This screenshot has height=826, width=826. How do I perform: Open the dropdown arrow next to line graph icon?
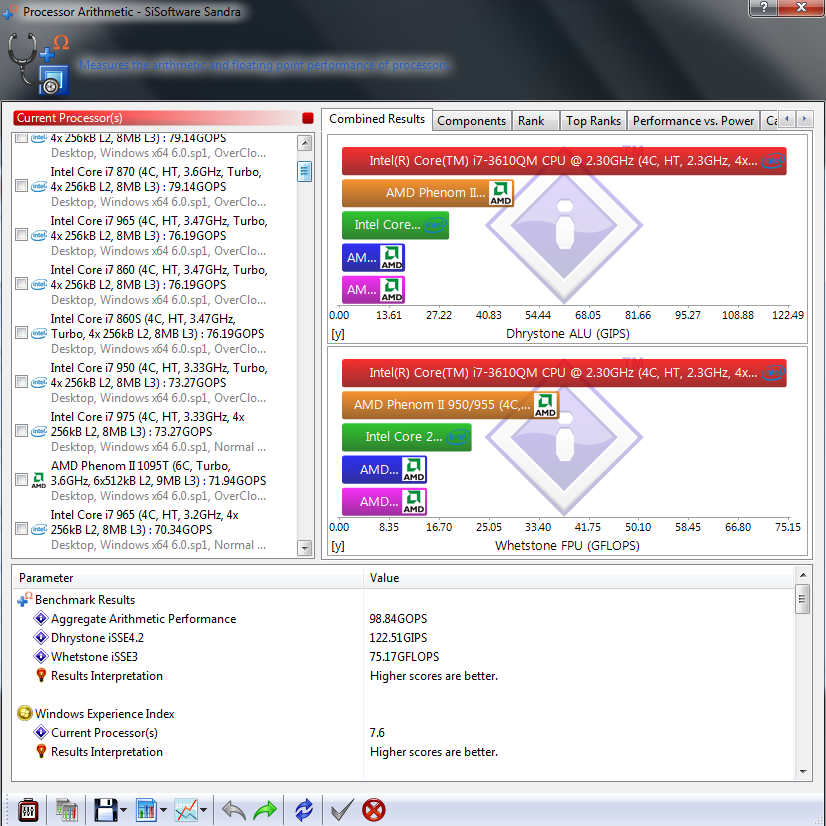click(203, 810)
